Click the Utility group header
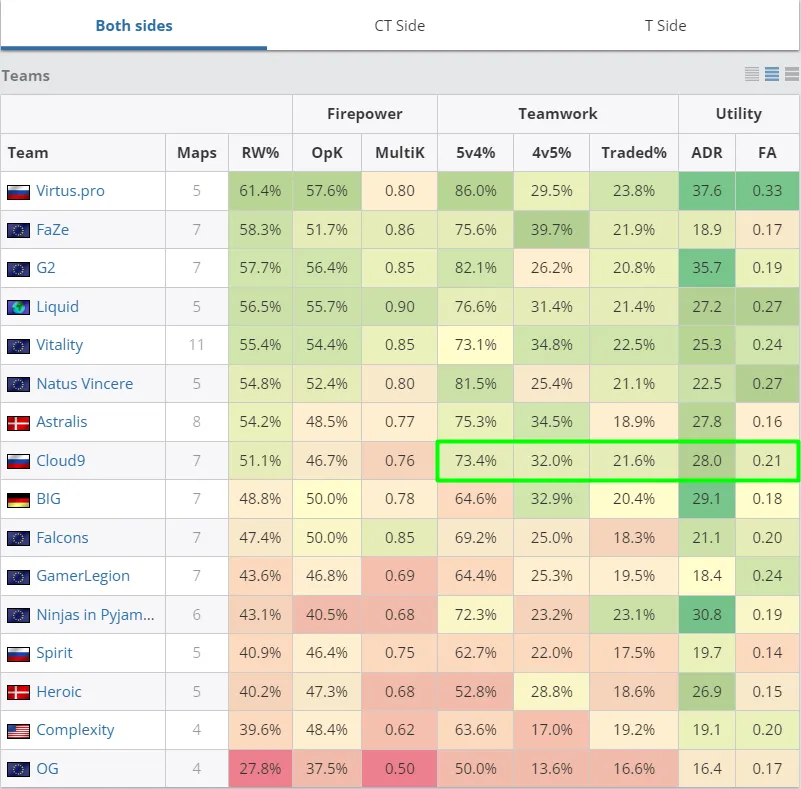 (739, 114)
